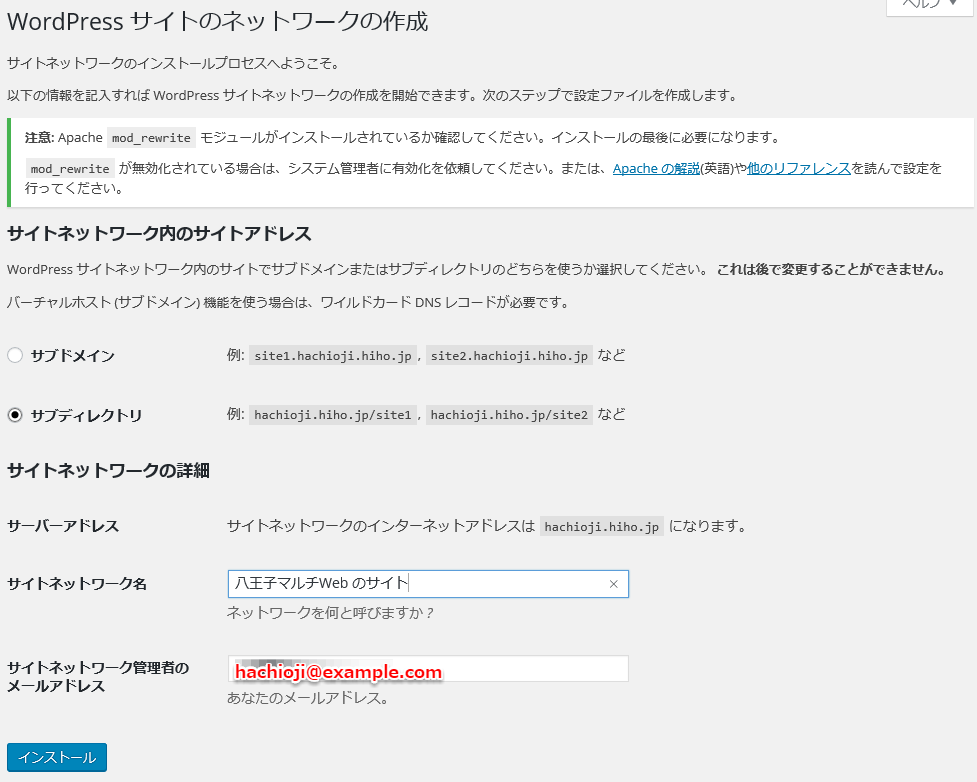This screenshot has height=782, width=977.
Task: Click the hachioji.hiho.jp/site1 example code
Action: [333, 415]
